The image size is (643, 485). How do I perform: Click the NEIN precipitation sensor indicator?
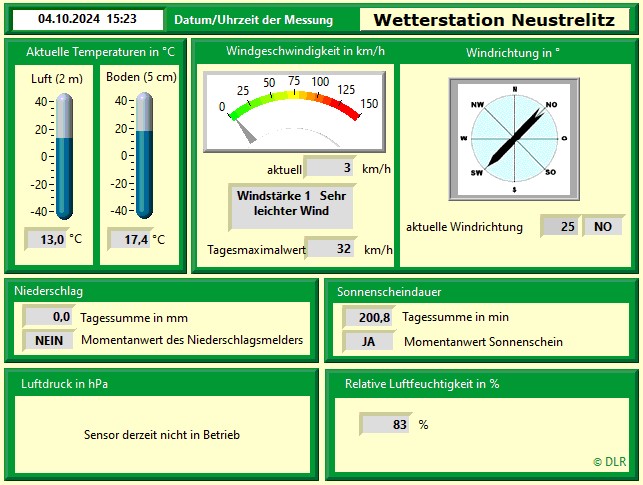48,340
